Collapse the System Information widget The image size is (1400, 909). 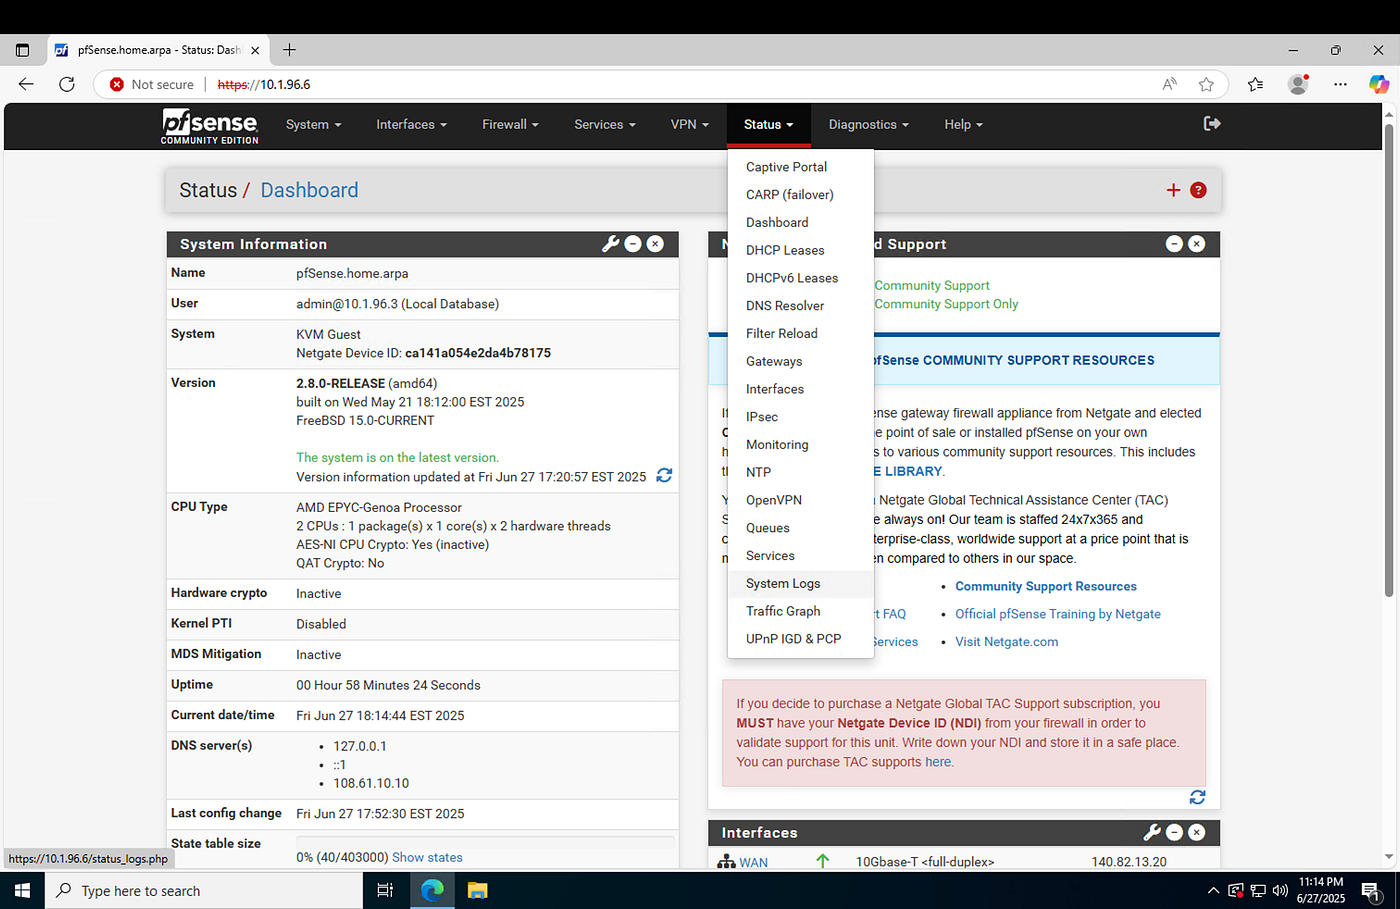(633, 244)
